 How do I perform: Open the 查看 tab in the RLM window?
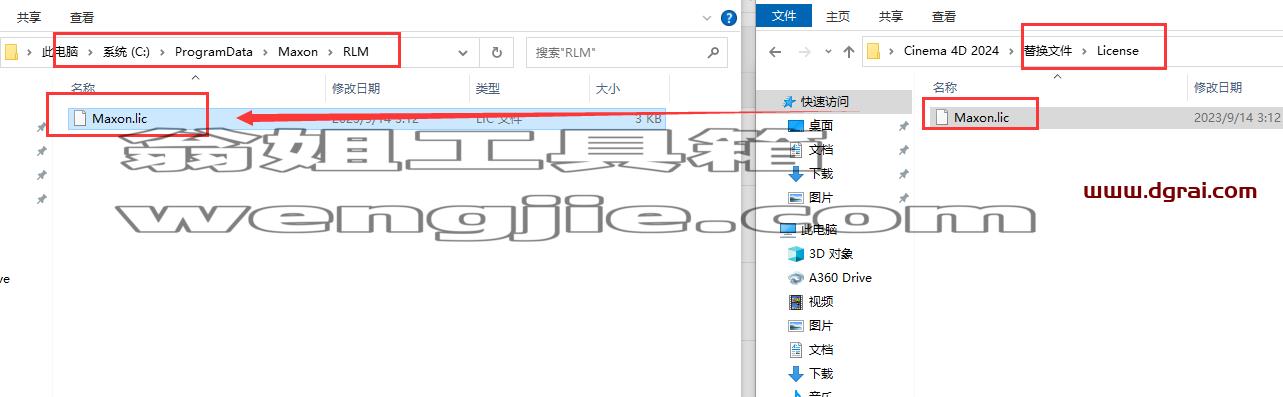coord(82,17)
